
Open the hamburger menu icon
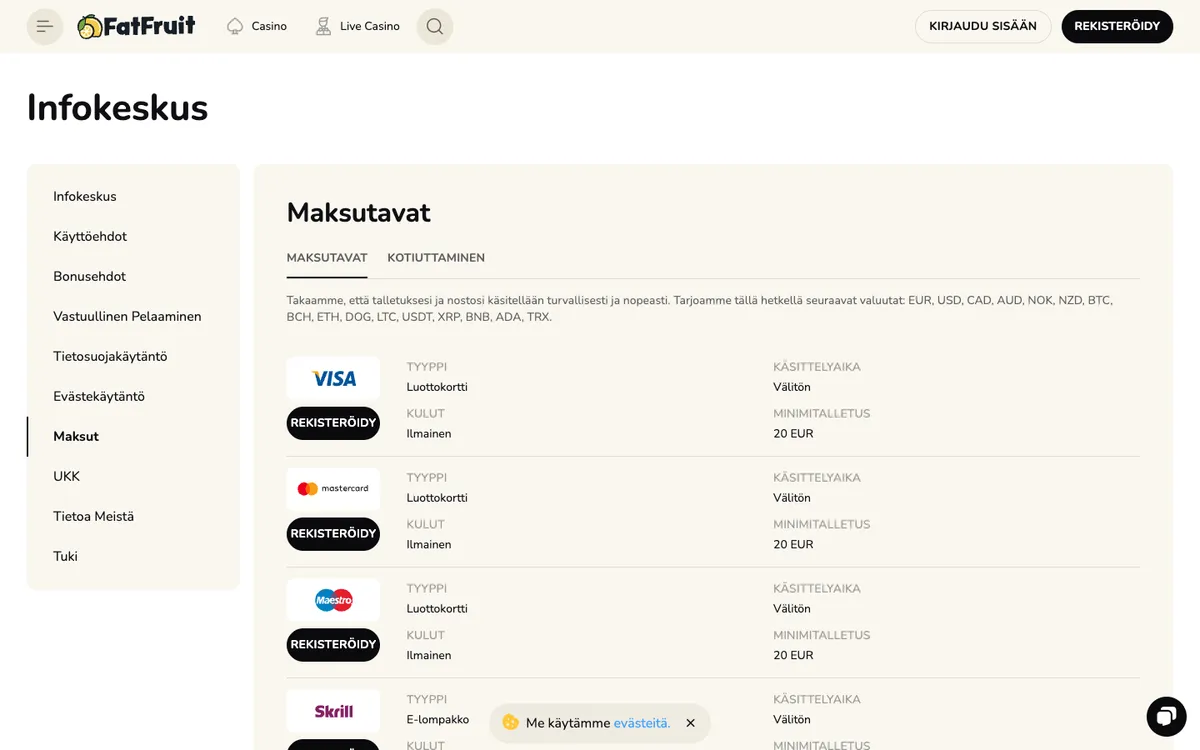point(45,26)
